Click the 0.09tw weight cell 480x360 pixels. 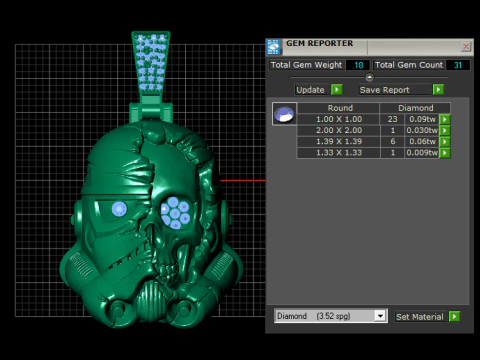pos(422,119)
